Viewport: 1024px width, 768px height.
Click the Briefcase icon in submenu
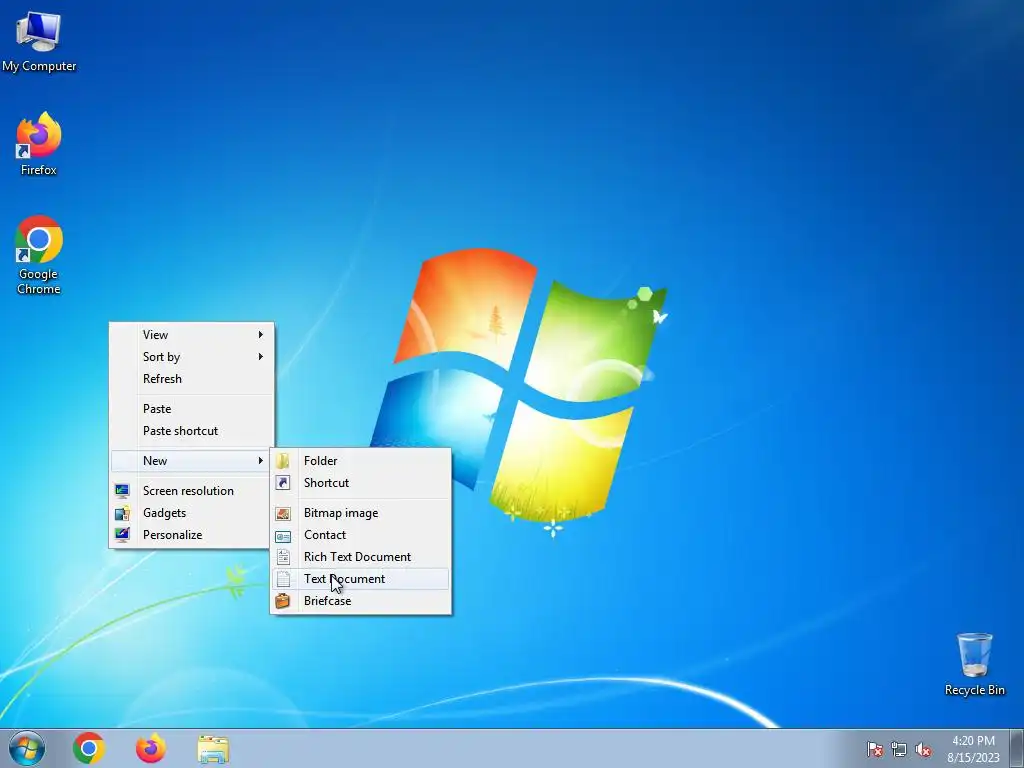click(283, 601)
